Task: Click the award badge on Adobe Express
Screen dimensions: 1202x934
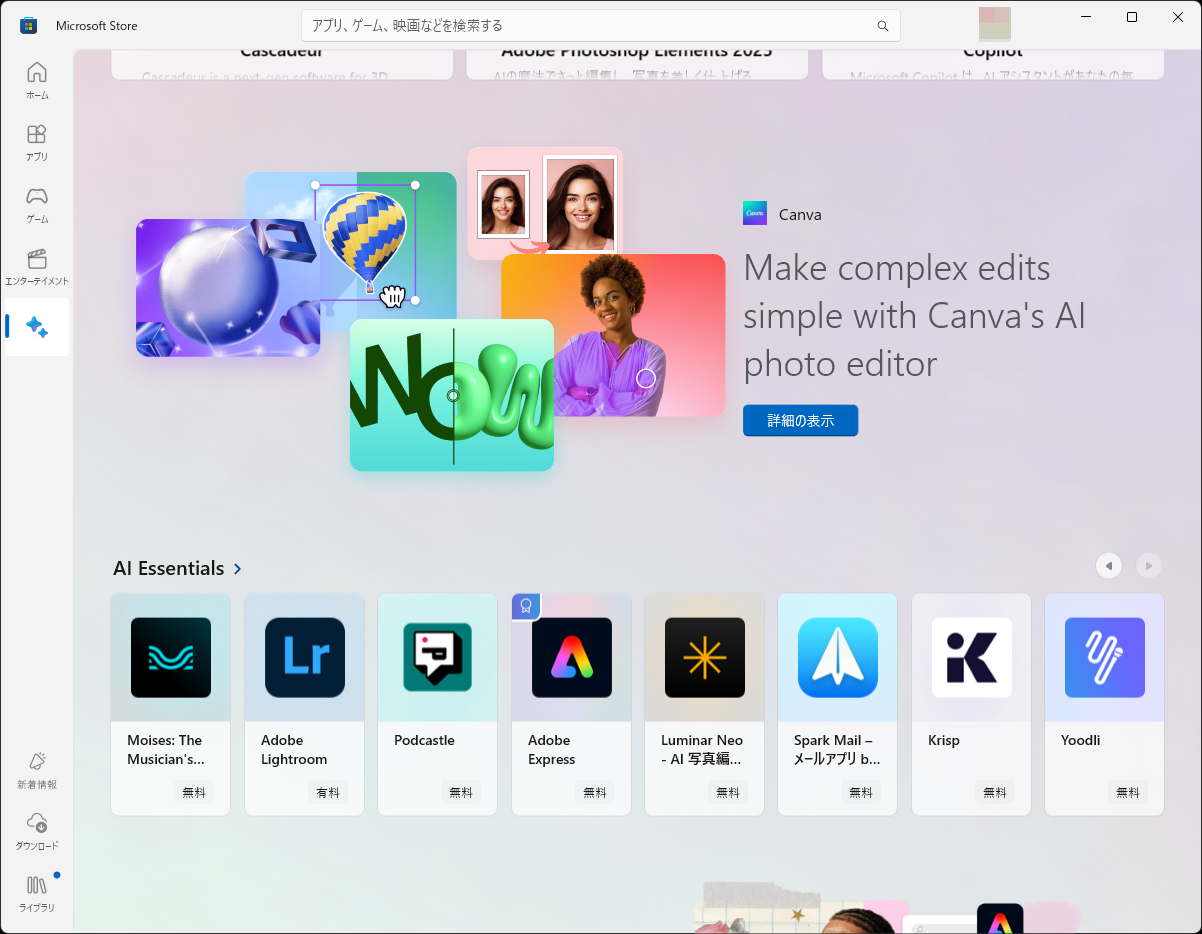Action: click(x=527, y=606)
